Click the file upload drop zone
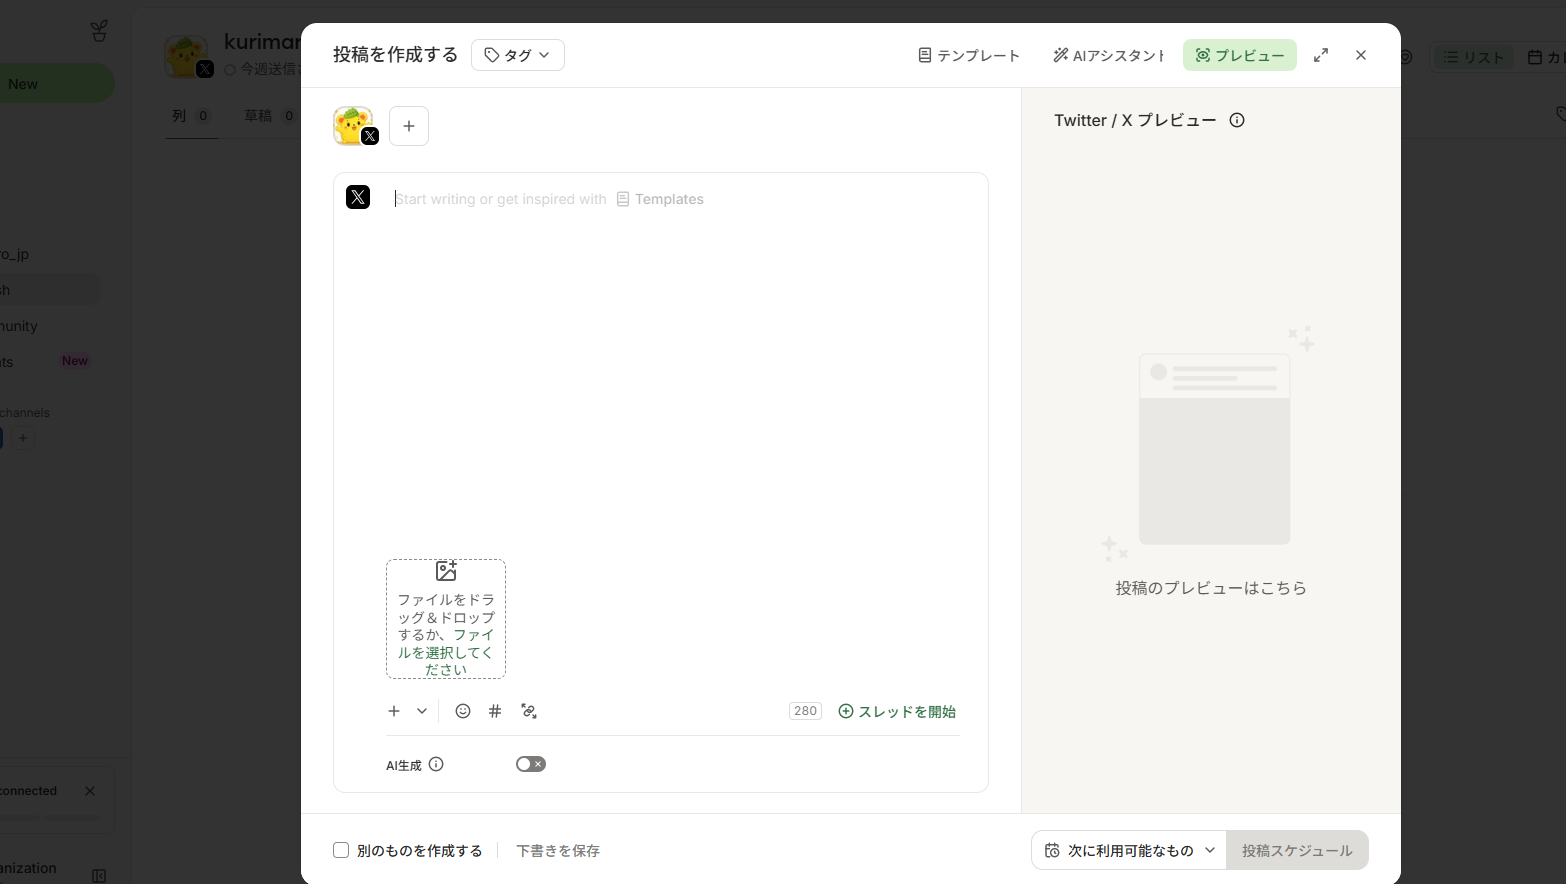1566x884 pixels. (x=446, y=619)
